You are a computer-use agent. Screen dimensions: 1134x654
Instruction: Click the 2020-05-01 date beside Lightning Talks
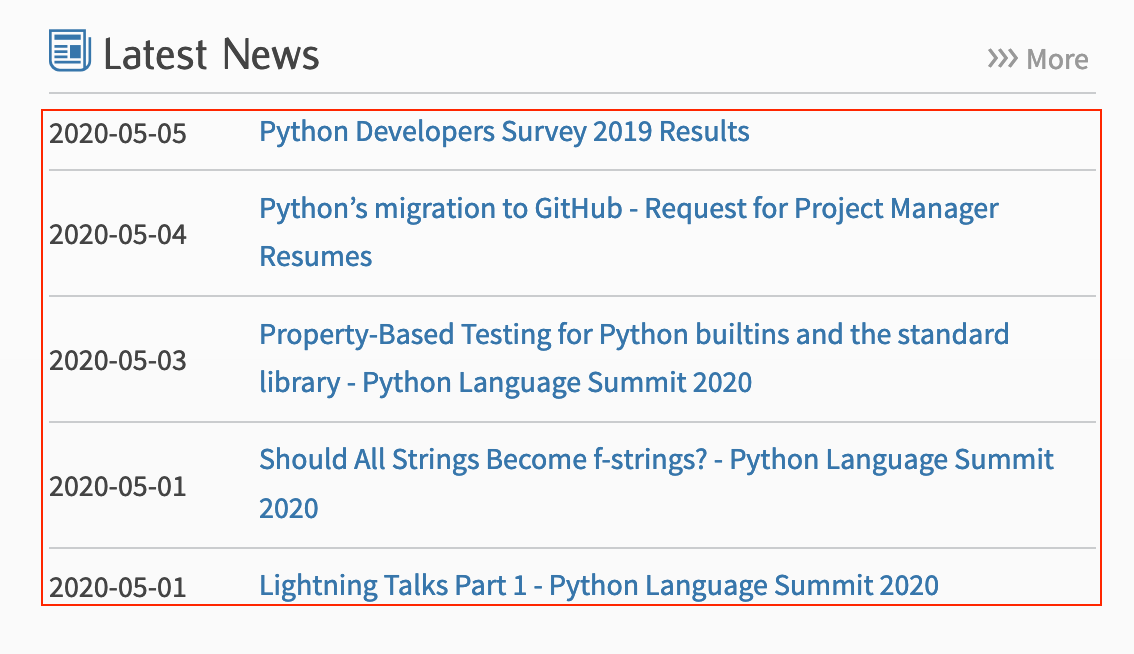pos(118,587)
